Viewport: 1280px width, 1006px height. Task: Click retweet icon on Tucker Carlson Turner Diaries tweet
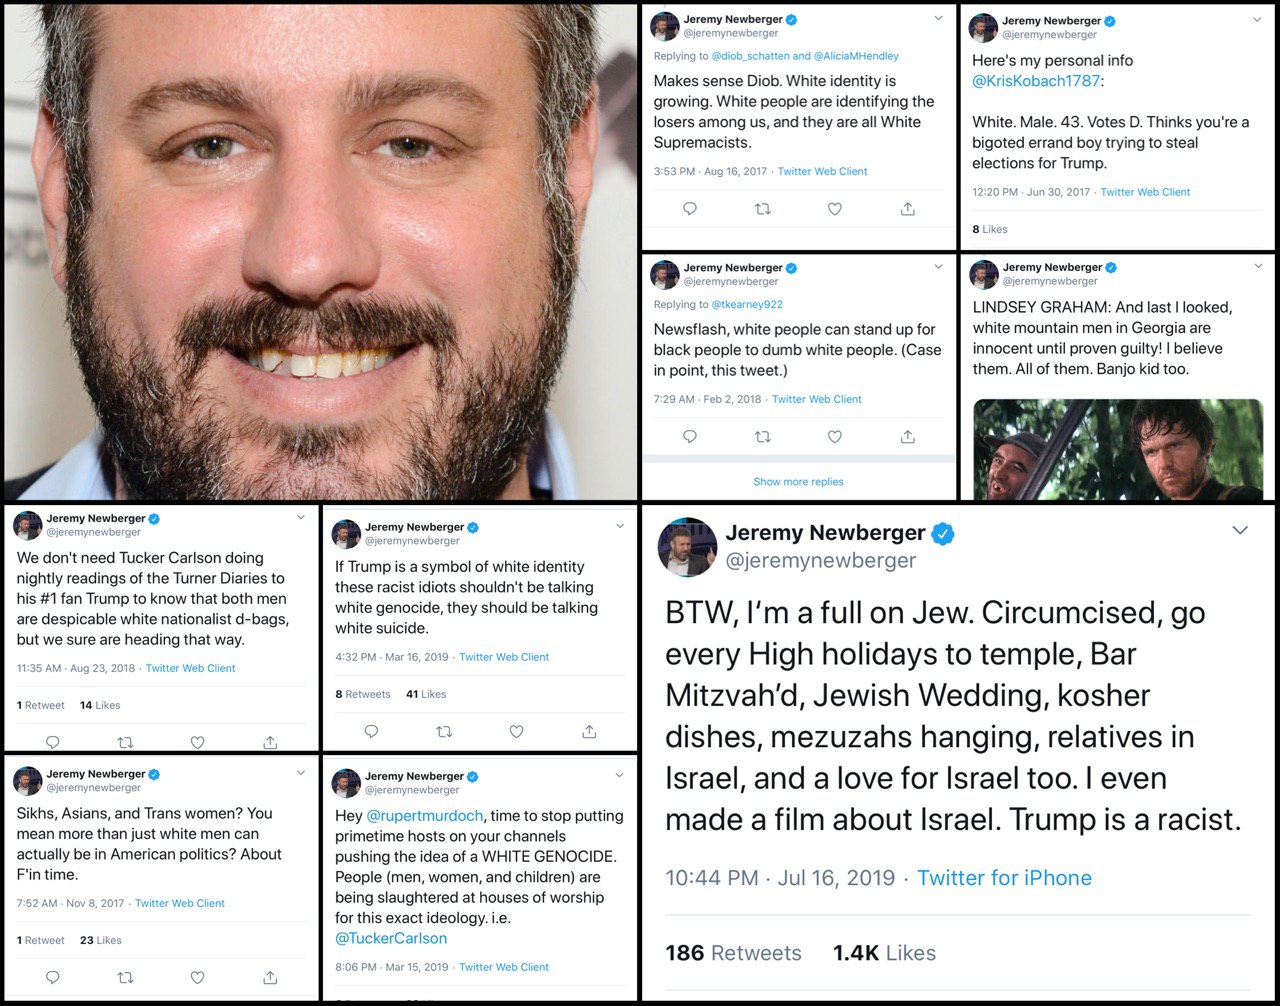125,742
